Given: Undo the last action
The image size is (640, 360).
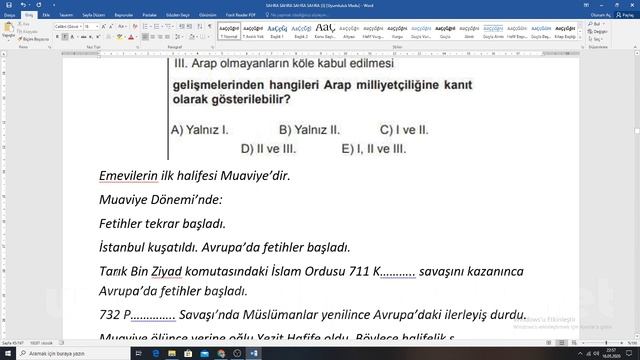Looking at the screenshot, I should [x=23, y=5].
